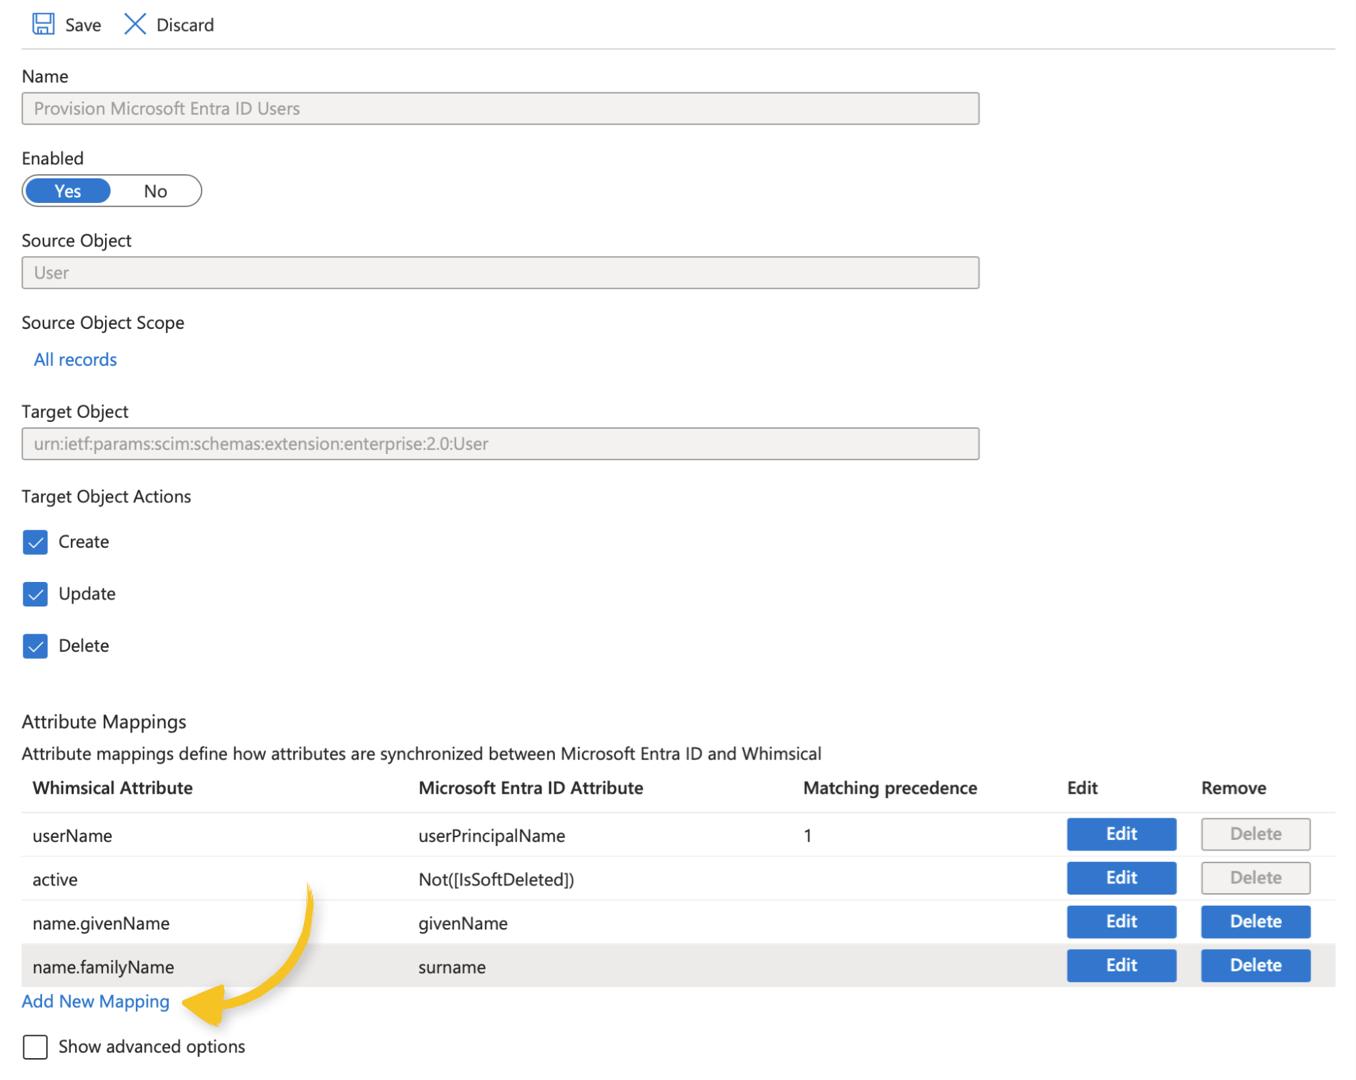Click the userName Whimsical attribute cell
1356x1080 pixels.
click(x=72, y=836)
